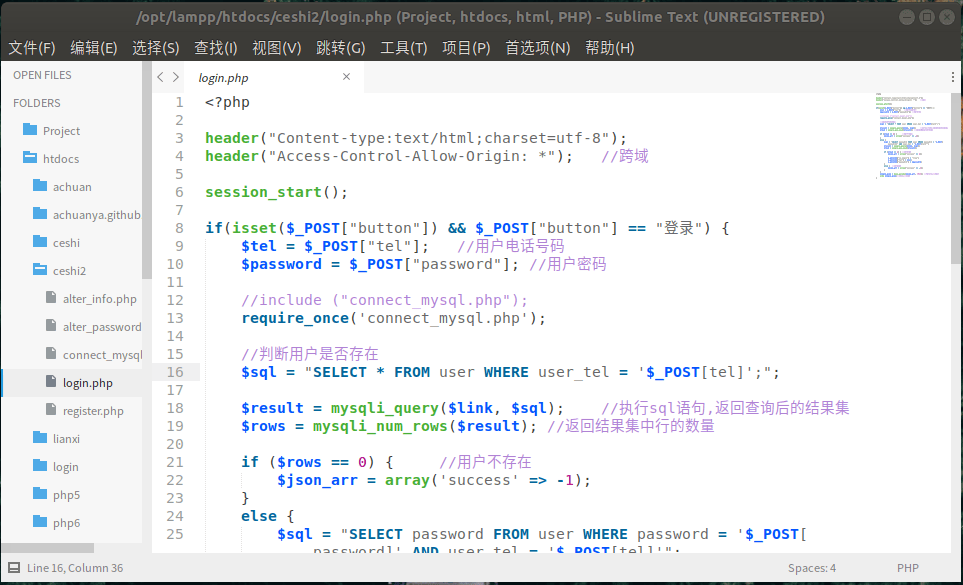Open the 首选项(N) preferences menu
This screenshot has width=963, height=585.
537,48
